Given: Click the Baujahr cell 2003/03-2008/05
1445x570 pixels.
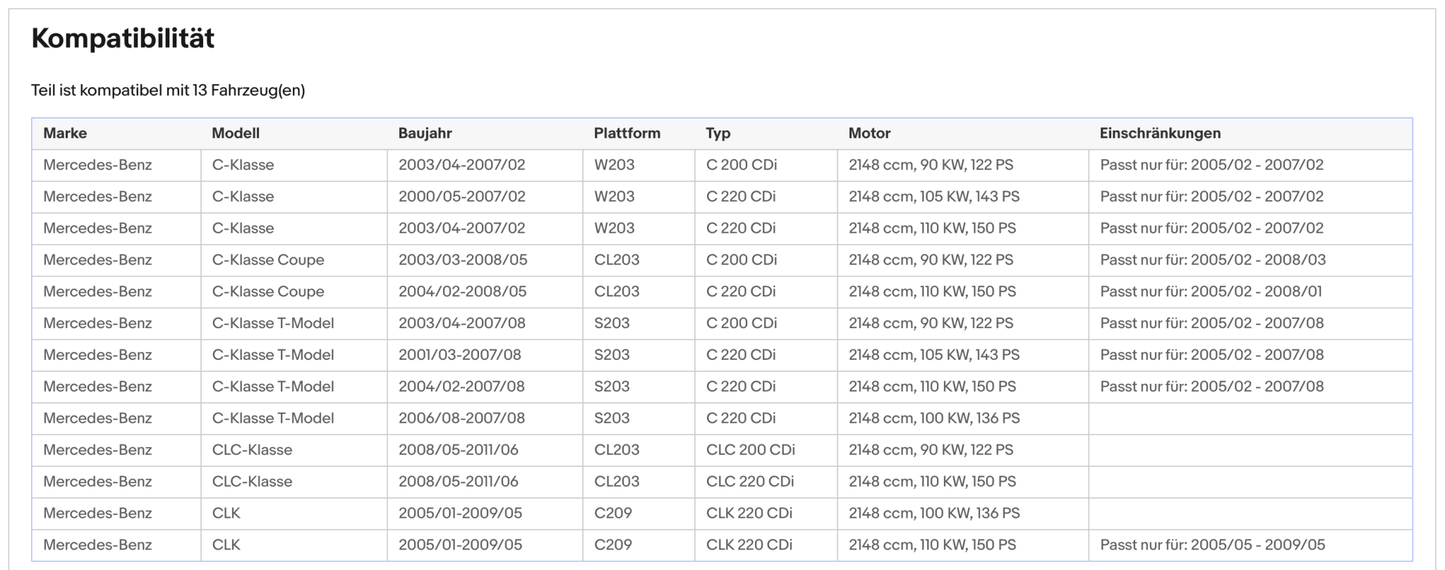Looking at the screenshot, I should click(x=462, y=260).
